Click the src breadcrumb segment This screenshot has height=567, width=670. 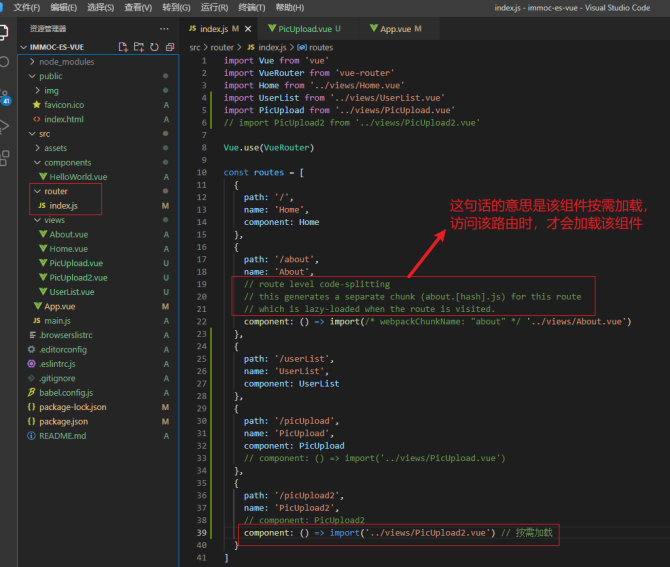click(x=195, y=47)
